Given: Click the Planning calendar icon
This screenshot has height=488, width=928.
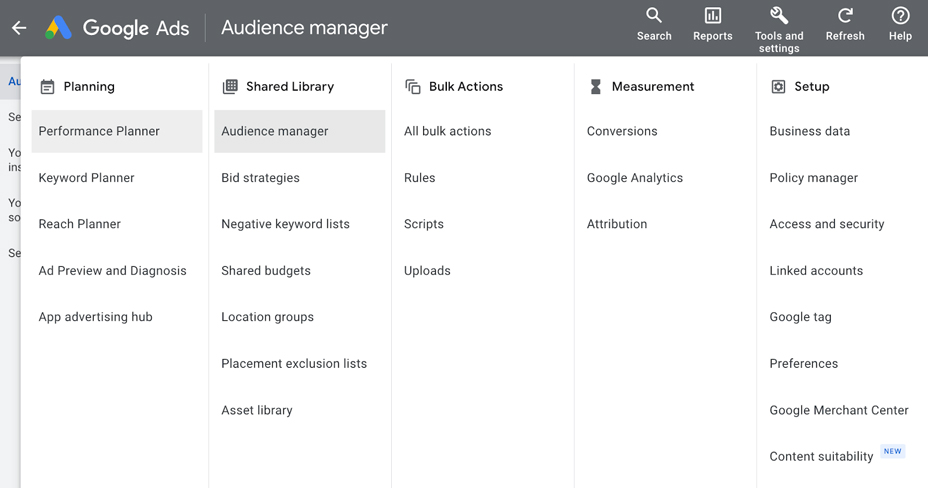Looking at the screenshot, I should click(x=47, y=87).
